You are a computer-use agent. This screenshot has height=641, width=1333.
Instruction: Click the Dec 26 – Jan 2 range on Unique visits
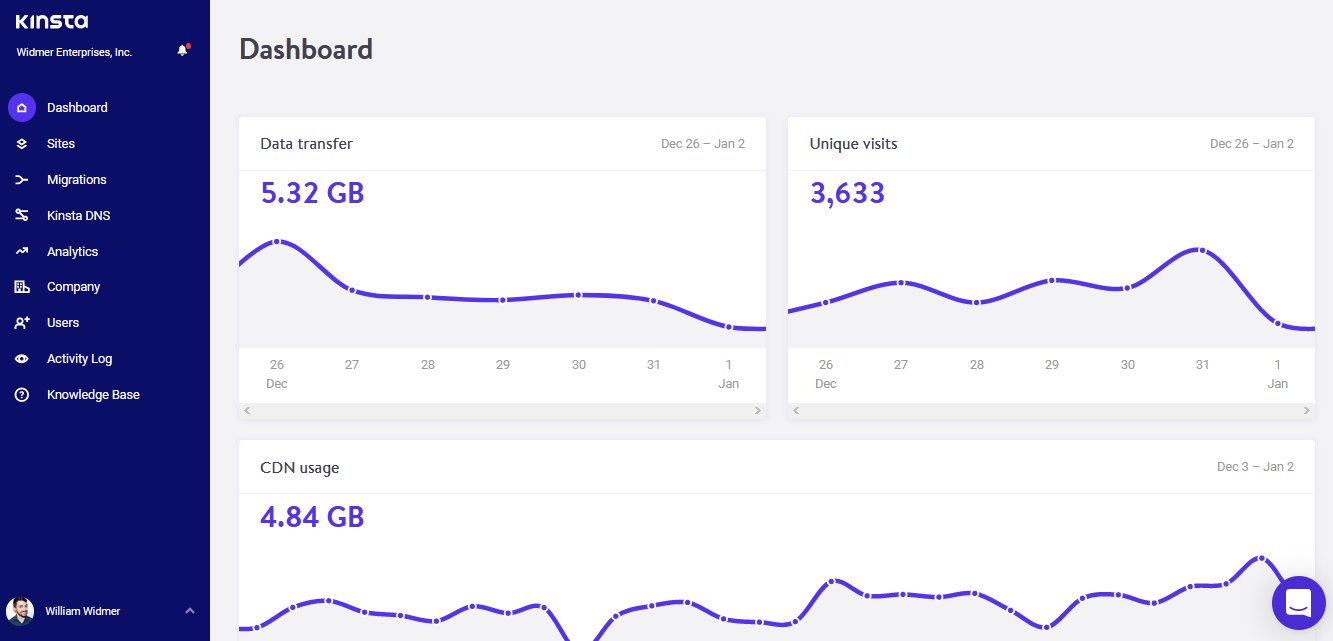click(x=1252, y=144)
